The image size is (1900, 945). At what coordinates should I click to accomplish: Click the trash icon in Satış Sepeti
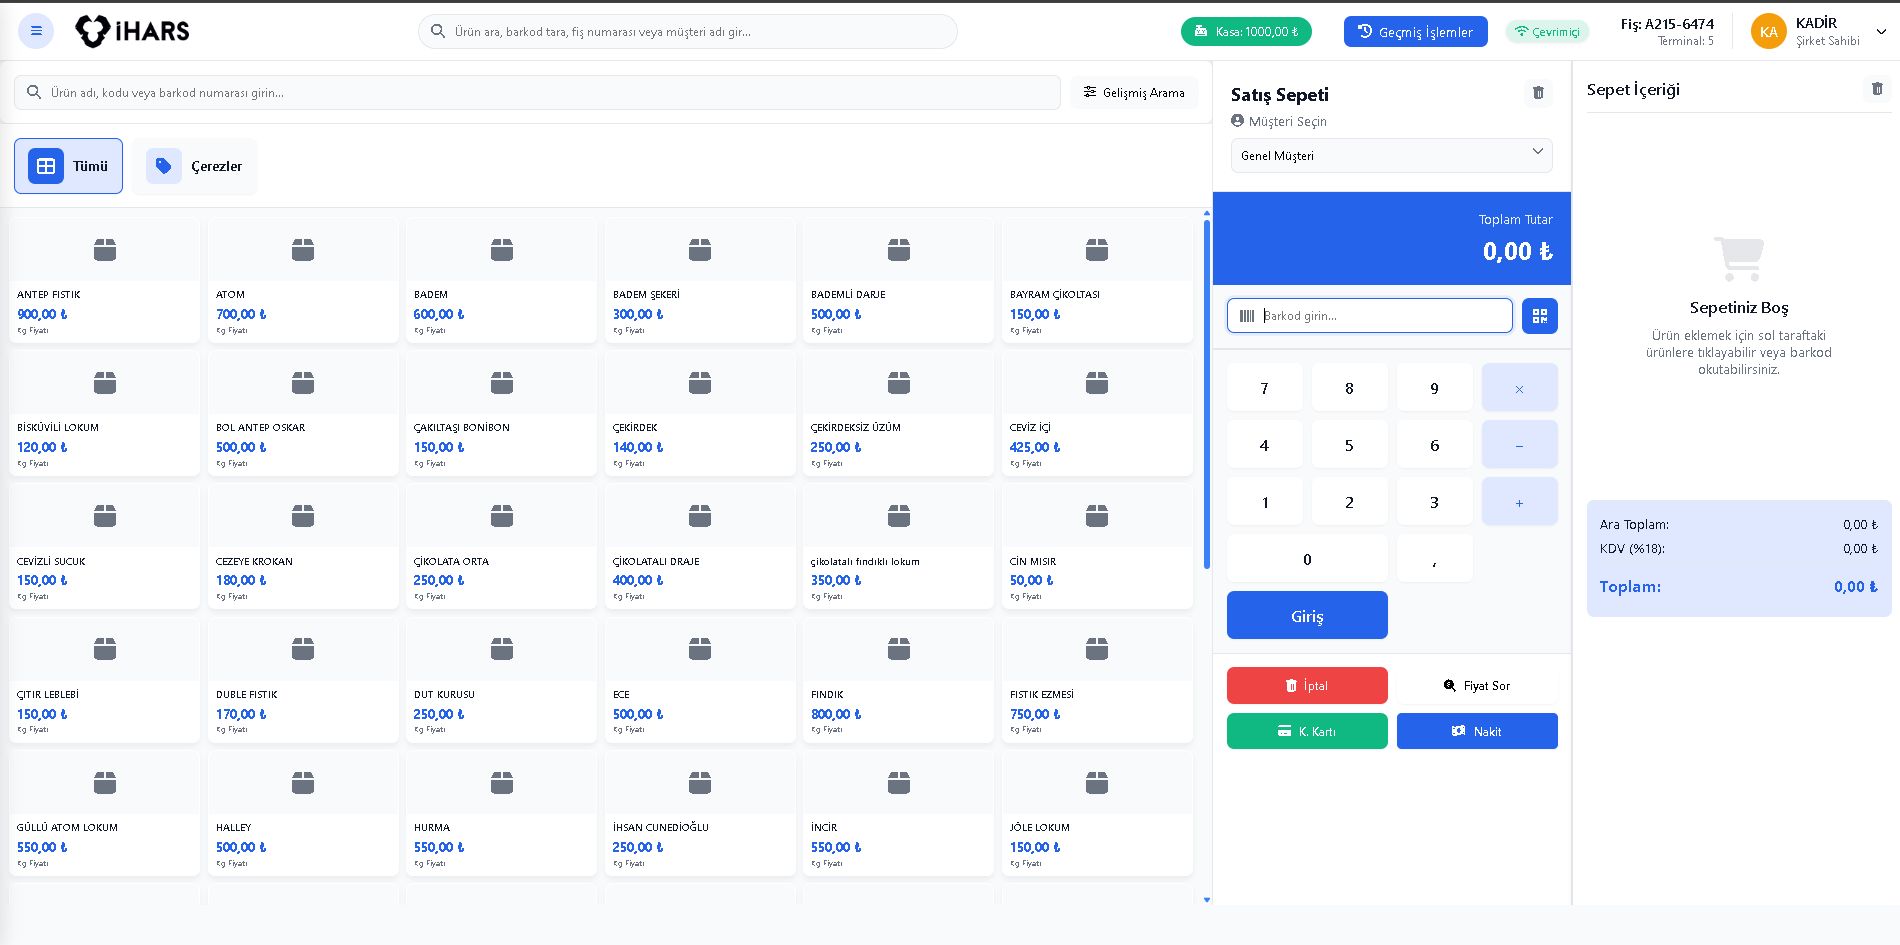point(1538,93)
